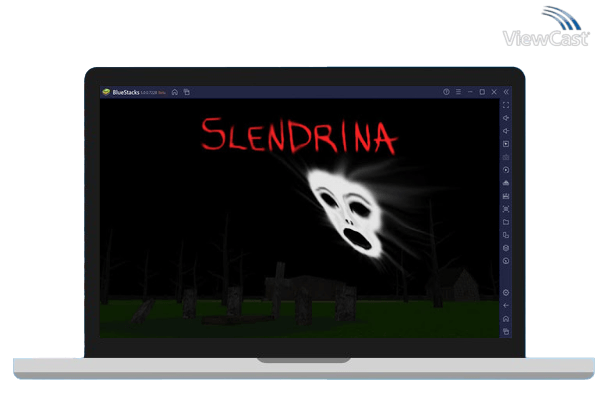The height and width of the screenshot is (414, 602).
Task: Click the Android home button in sidebar
Action: coord(506,319)
